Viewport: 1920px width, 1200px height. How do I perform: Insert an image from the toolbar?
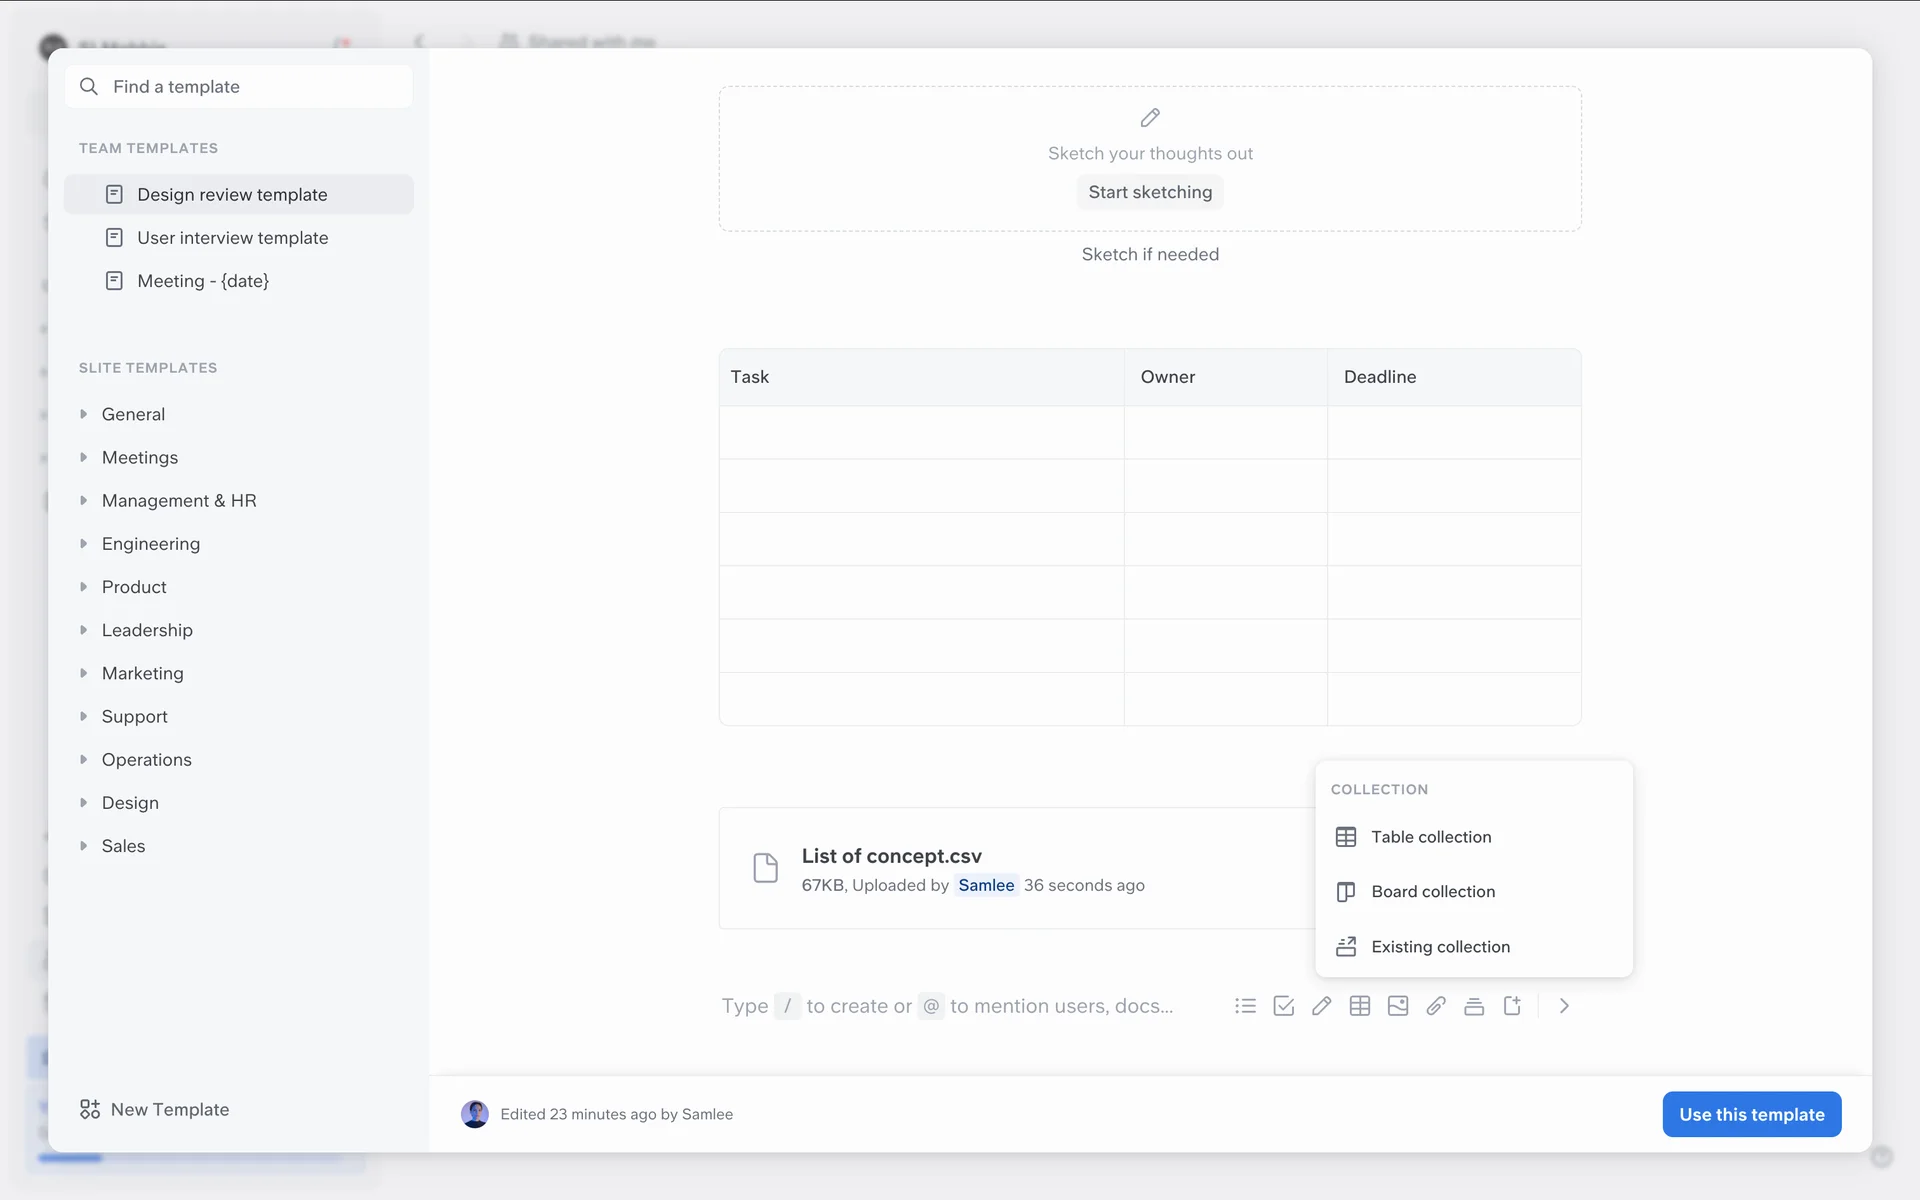[1397, 1006]
